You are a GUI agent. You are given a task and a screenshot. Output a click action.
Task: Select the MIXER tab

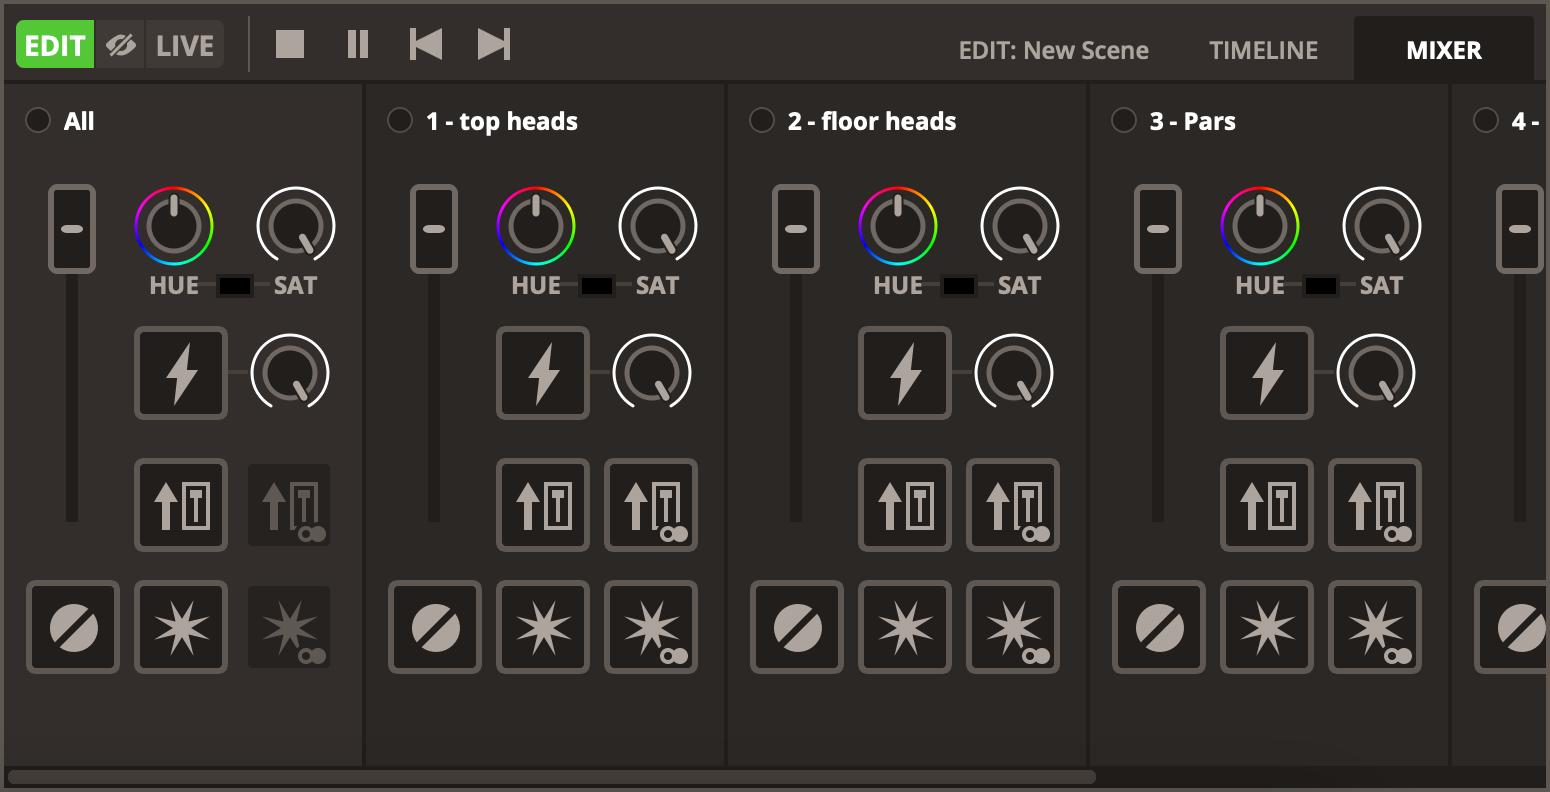tap(1443, 50)
